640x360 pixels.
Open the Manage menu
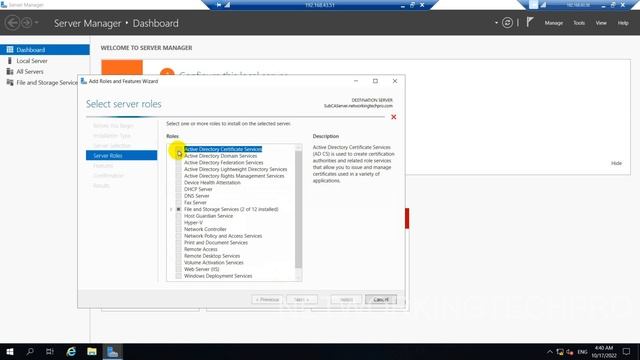pos(553,23)
